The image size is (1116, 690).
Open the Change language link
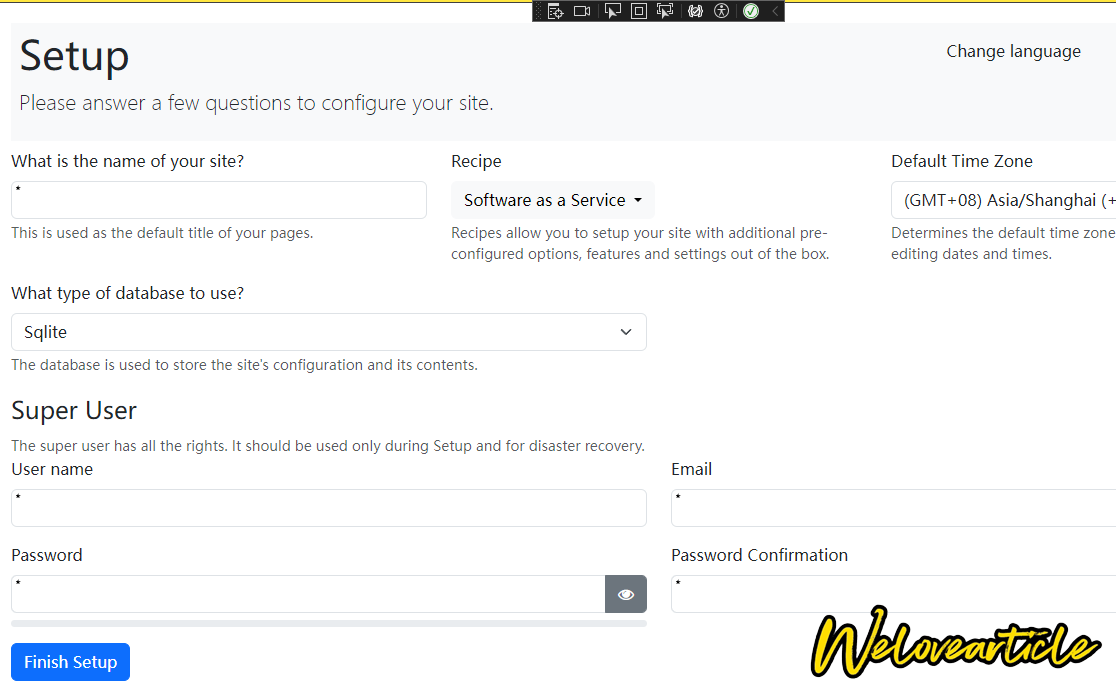[x=1013, y=52]
